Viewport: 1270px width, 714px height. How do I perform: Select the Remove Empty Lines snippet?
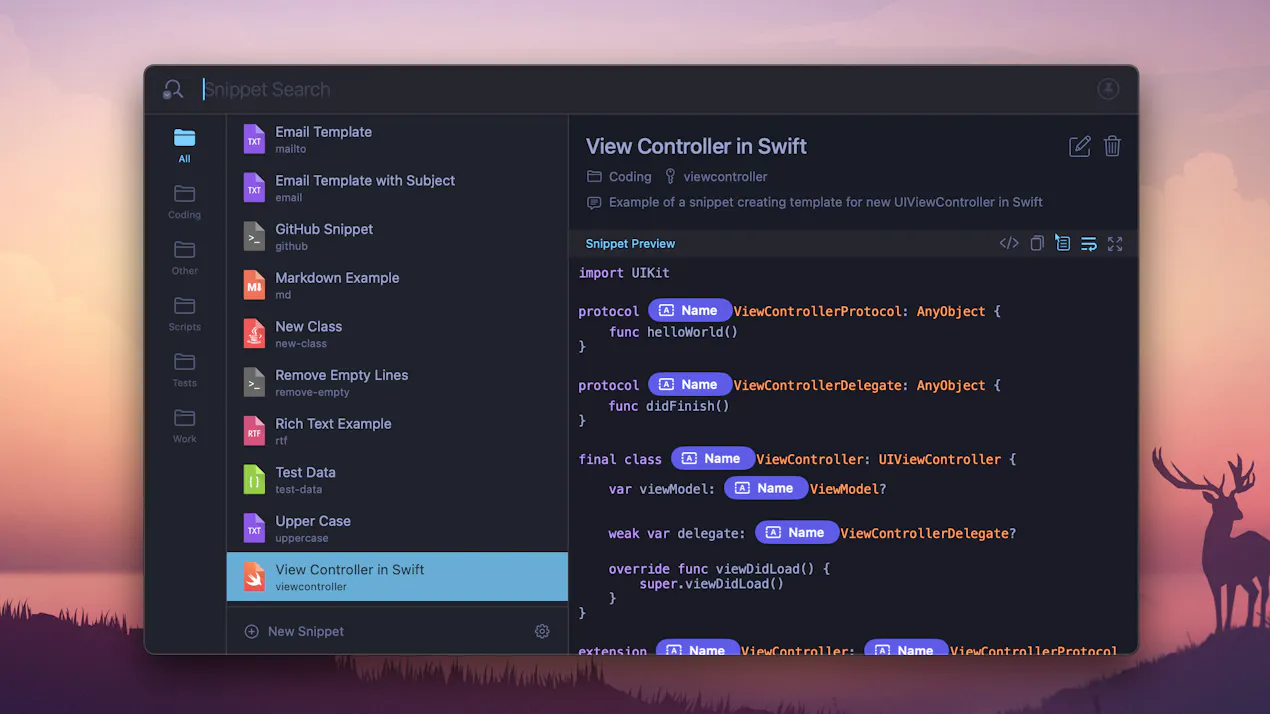397,383
